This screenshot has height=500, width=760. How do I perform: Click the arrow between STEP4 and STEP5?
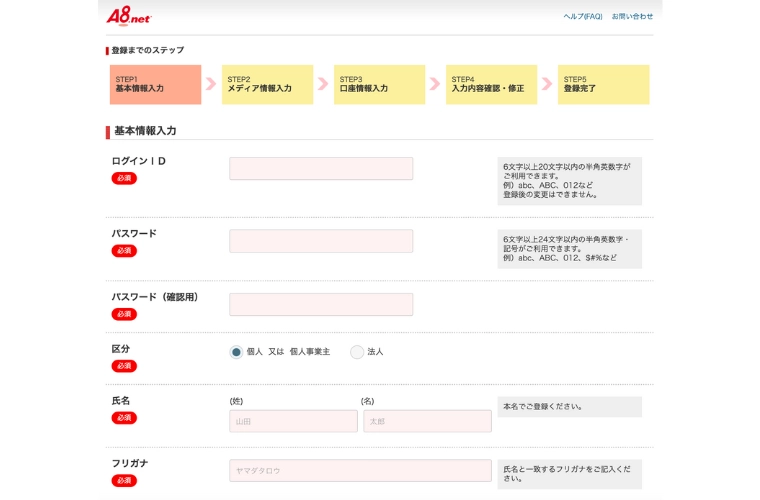547,84
